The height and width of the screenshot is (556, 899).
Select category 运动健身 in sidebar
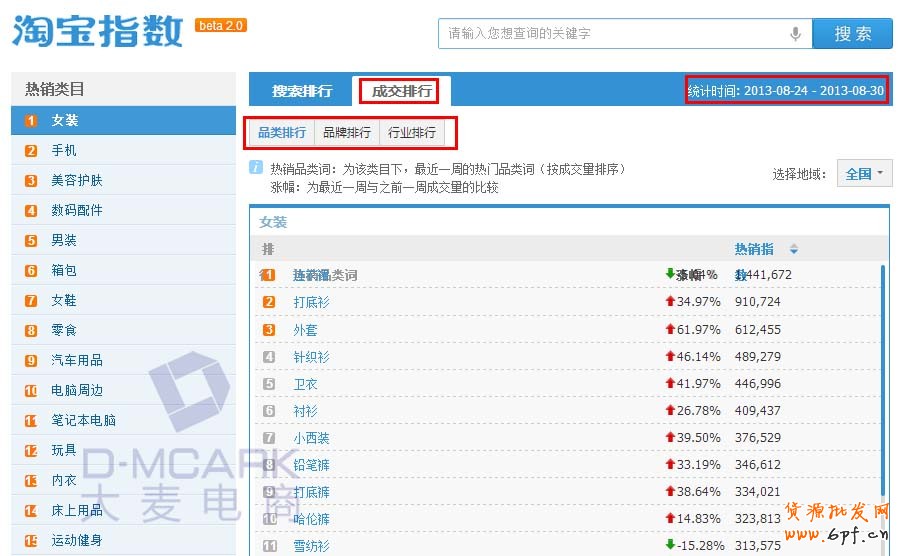[x=123, y=540]
